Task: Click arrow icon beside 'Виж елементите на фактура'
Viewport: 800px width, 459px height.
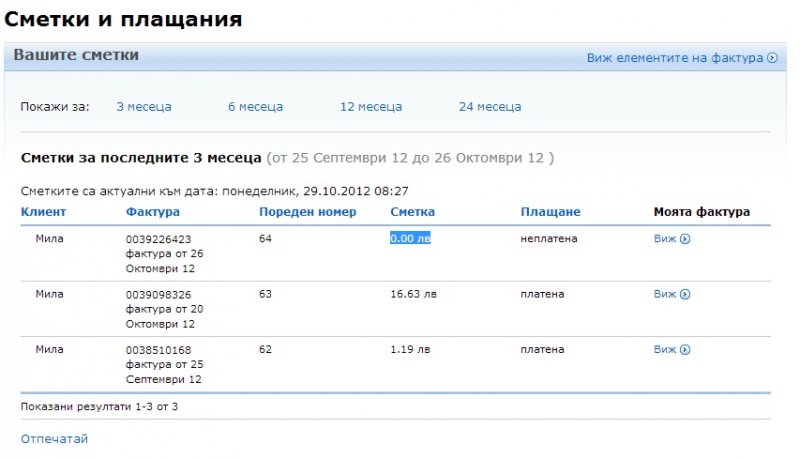Action: pyautogui.click(x=772, y=58)
